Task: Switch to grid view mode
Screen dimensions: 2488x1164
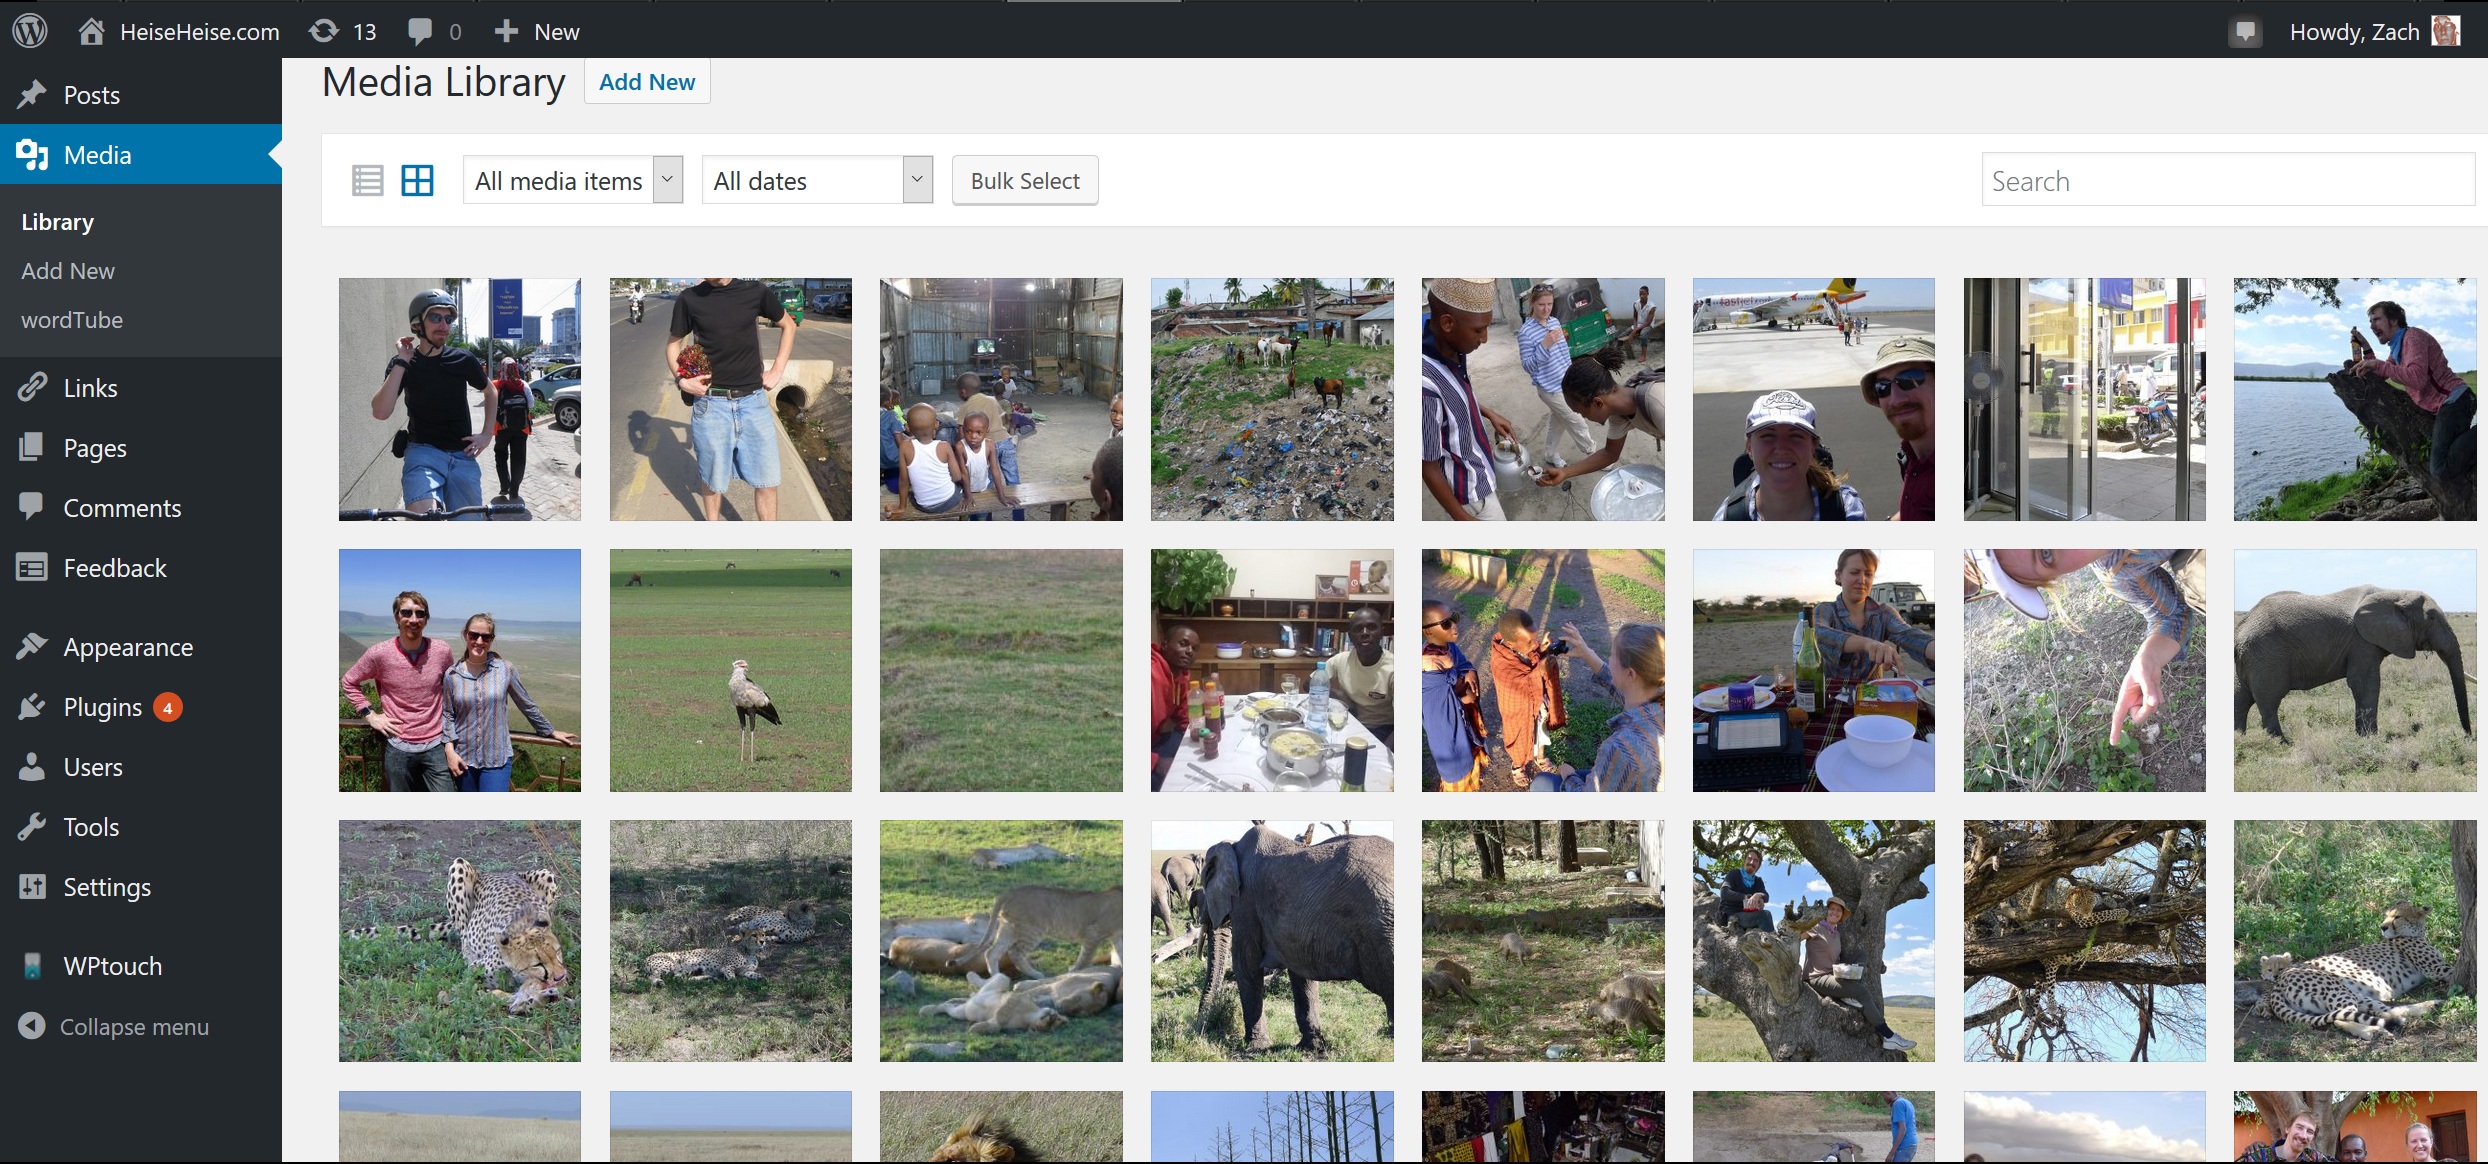Action: [417, 181]
